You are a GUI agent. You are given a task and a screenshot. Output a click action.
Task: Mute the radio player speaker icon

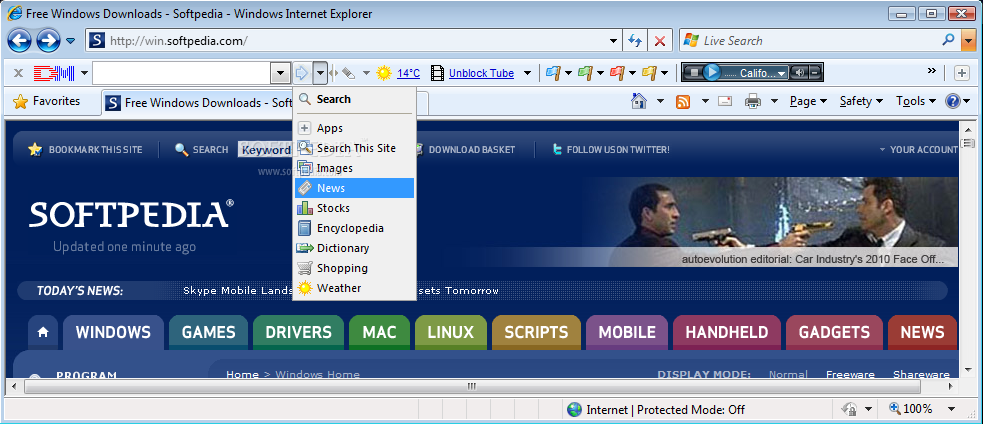[x=799, y=73]
